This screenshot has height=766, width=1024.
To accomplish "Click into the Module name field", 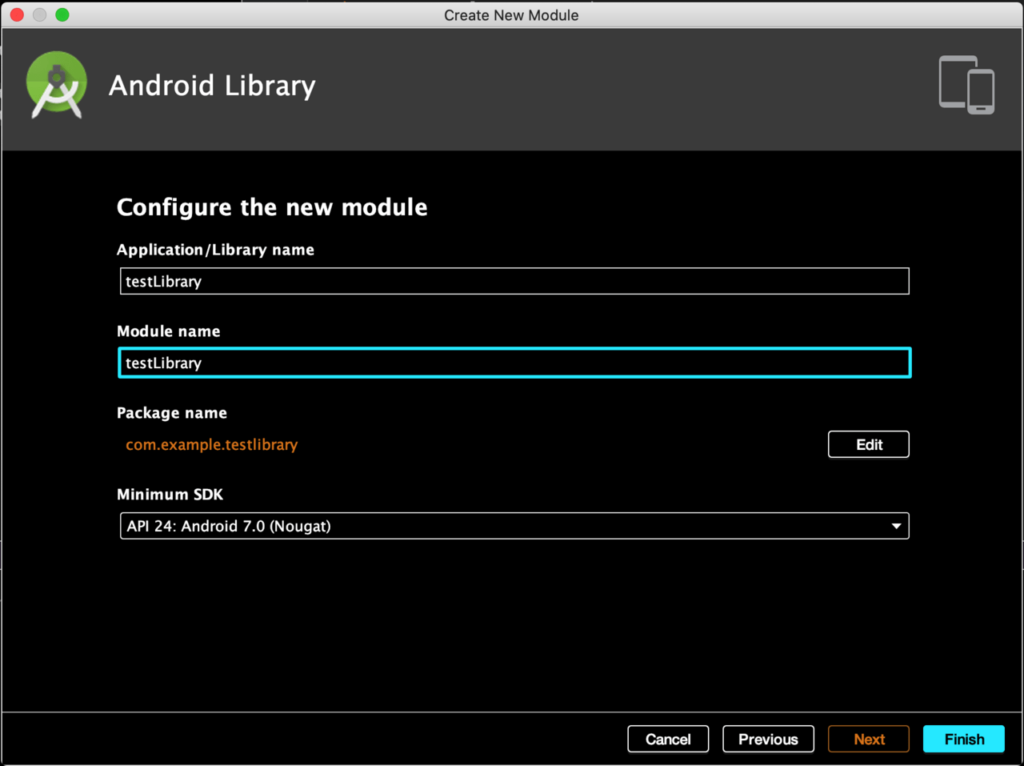I will coord(515,362).
